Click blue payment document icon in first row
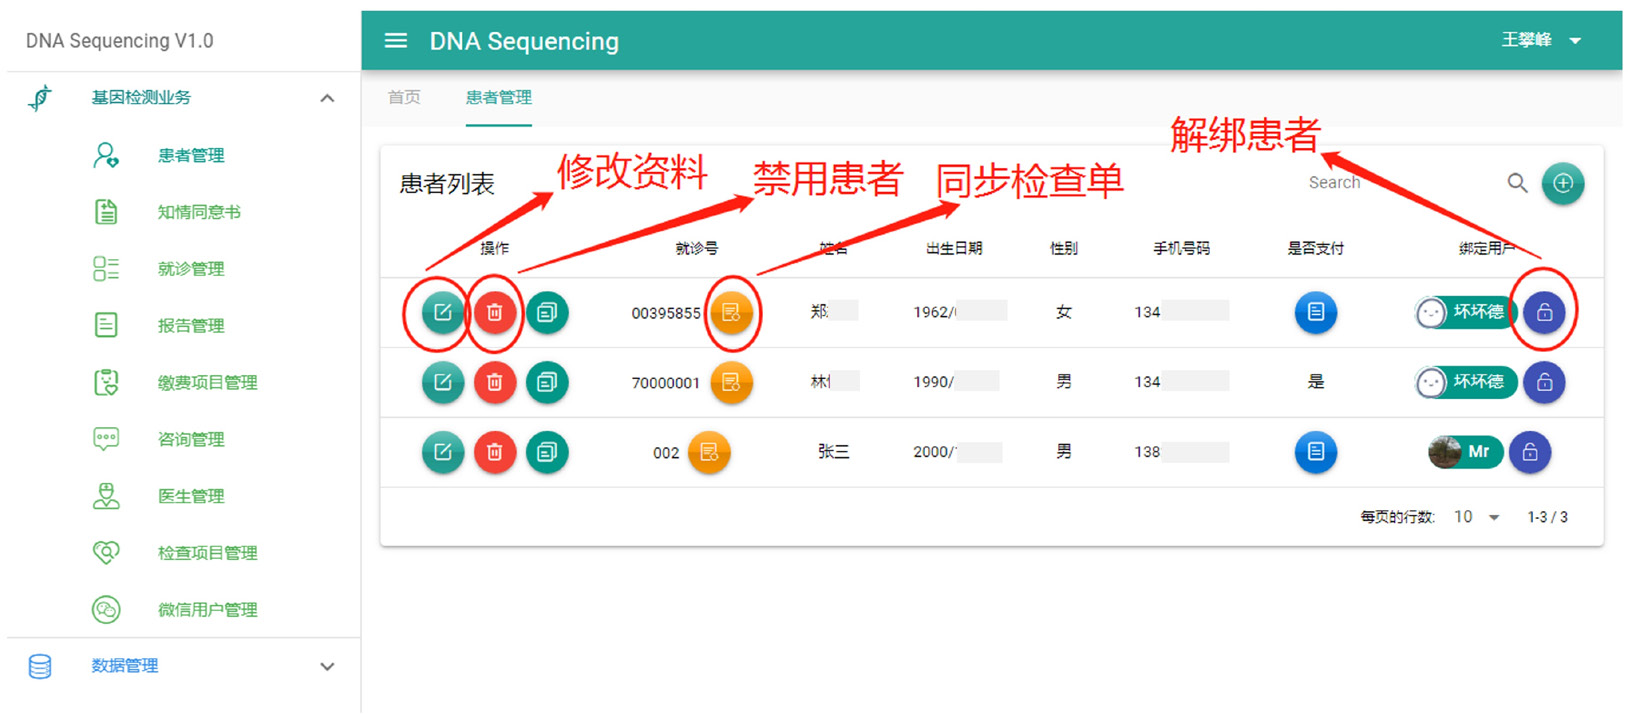 (x=1315, y=313)
